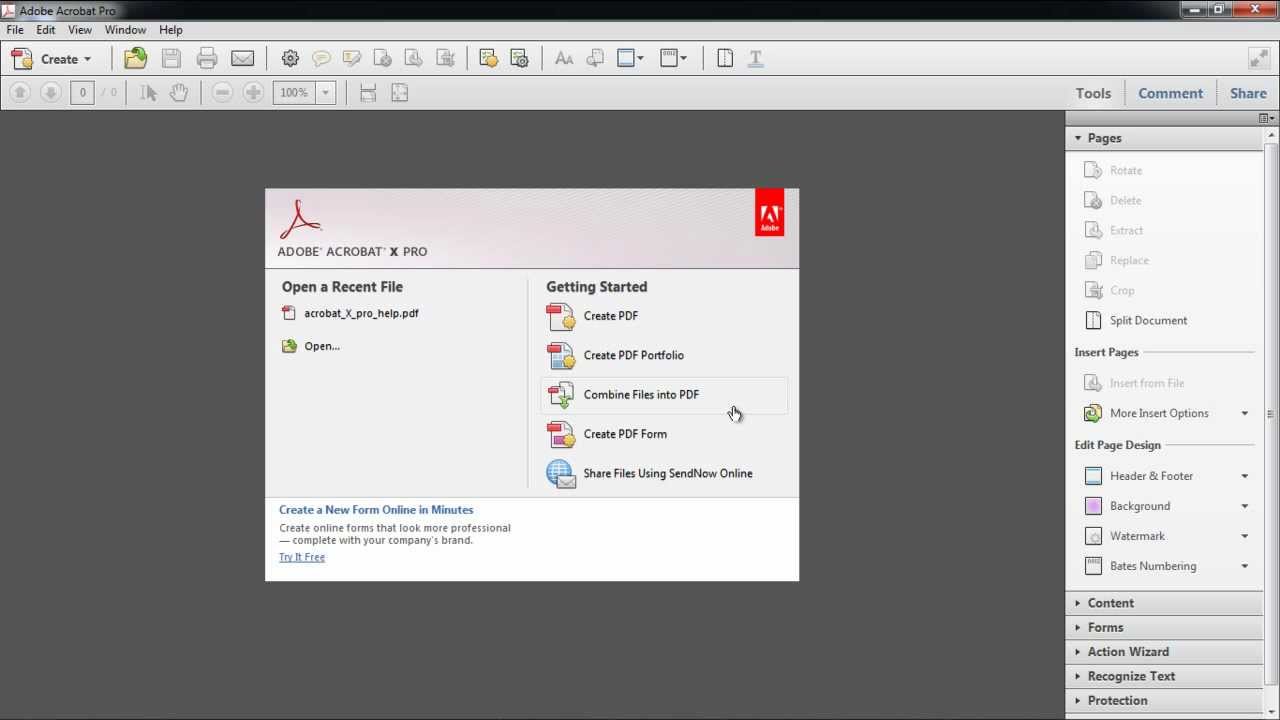Viewport: 1280px width, 720px height.
Task: Choose the Select tool cursor icon
Action: pos(149,92)
